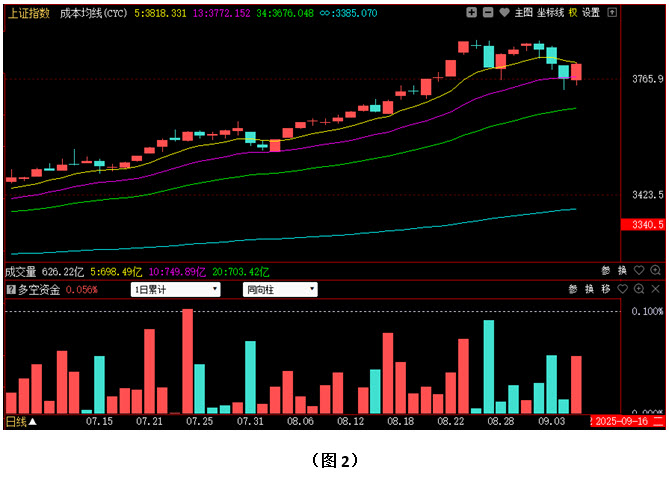Click the heart icon in 成交量 row
The height and width of the screenshot is (480, 669).
click(x=639, y=270)
